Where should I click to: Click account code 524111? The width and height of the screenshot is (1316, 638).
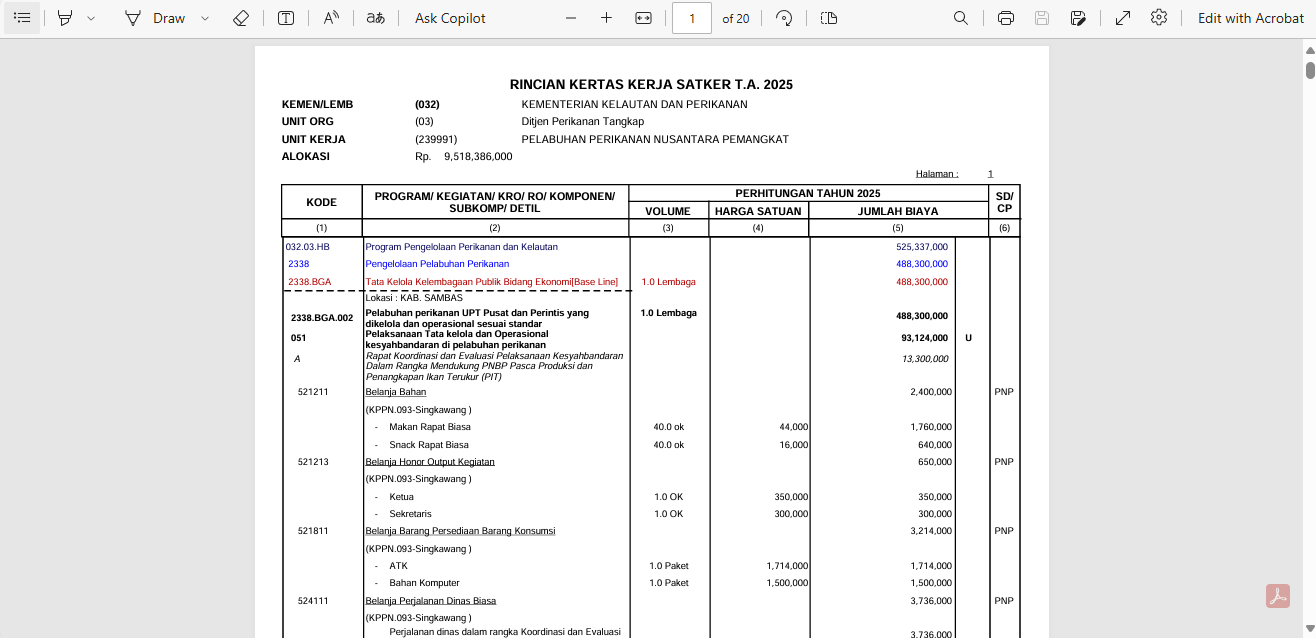tap(313, 601)
